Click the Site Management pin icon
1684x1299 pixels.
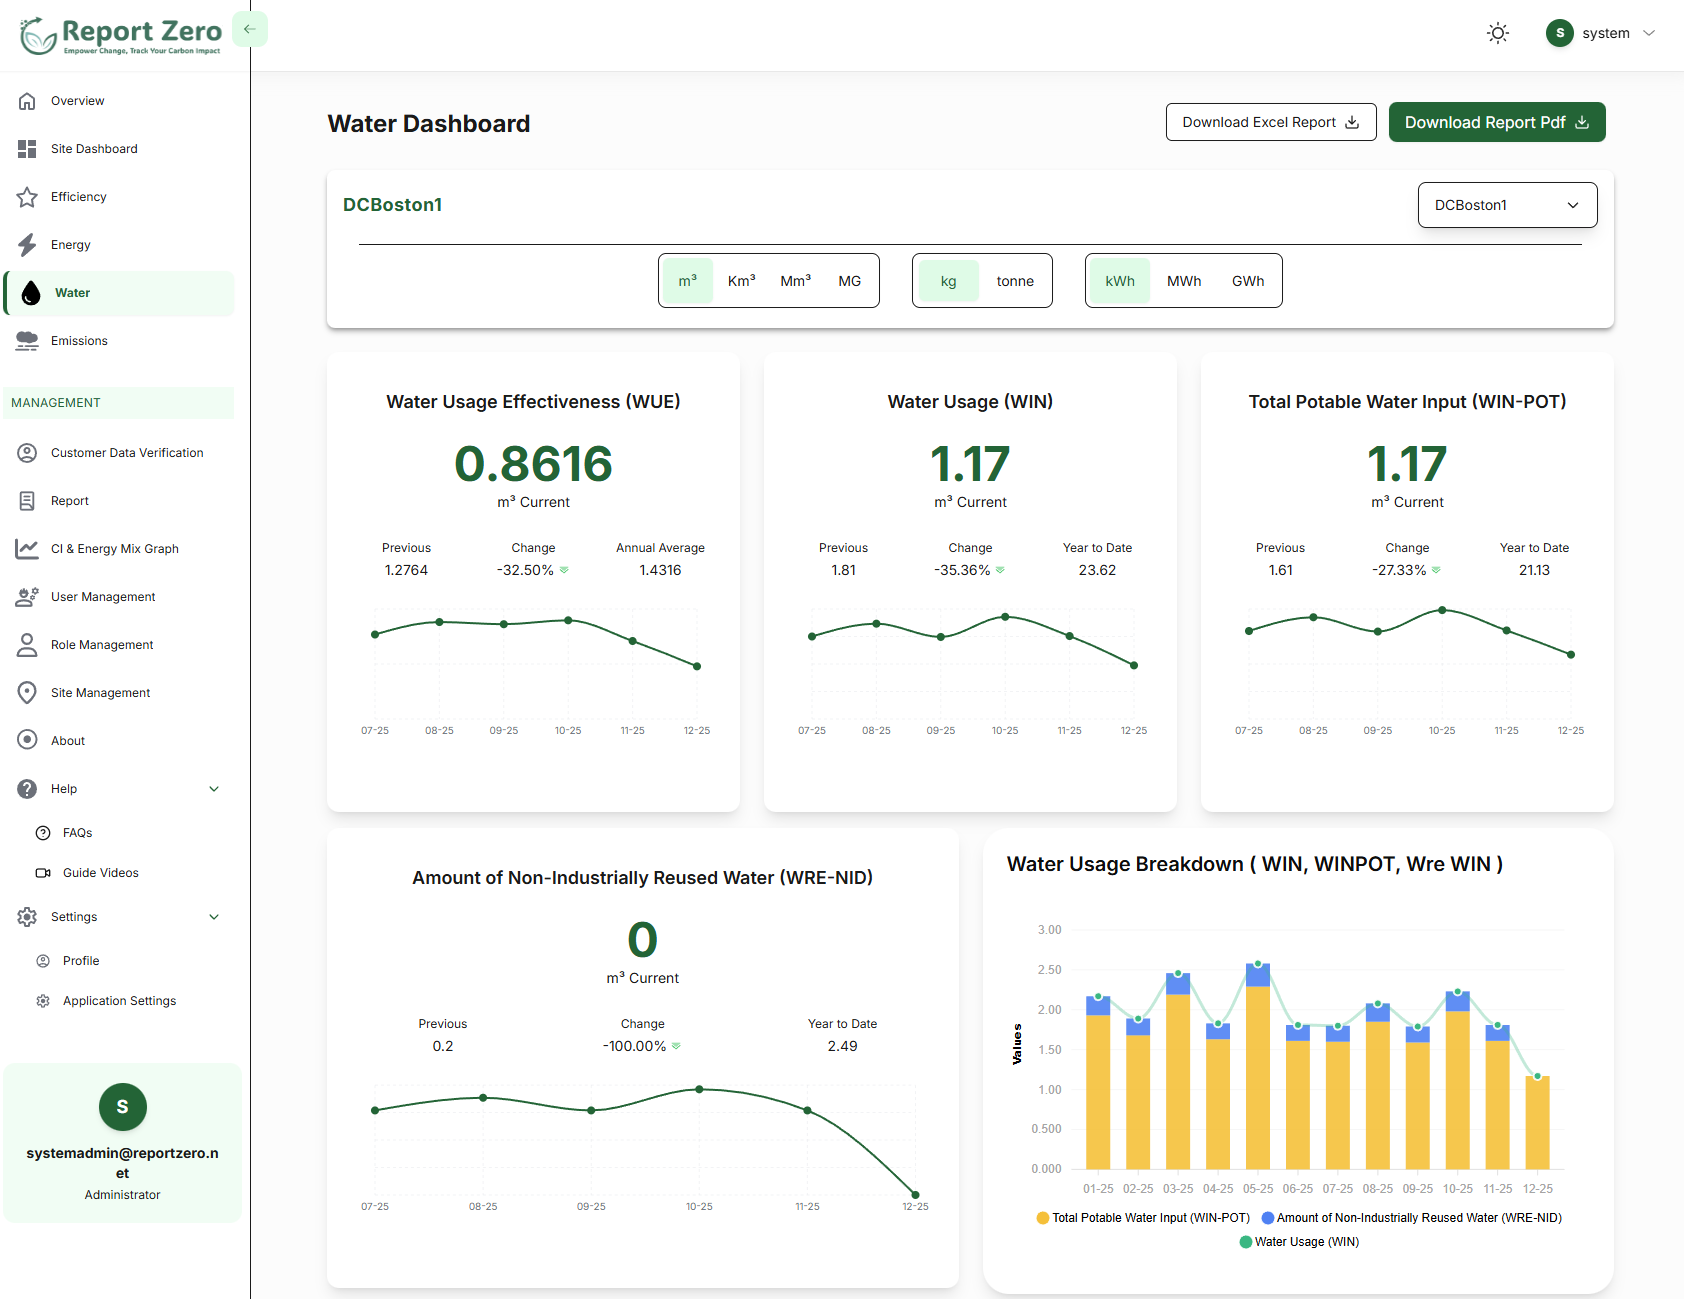27,693
